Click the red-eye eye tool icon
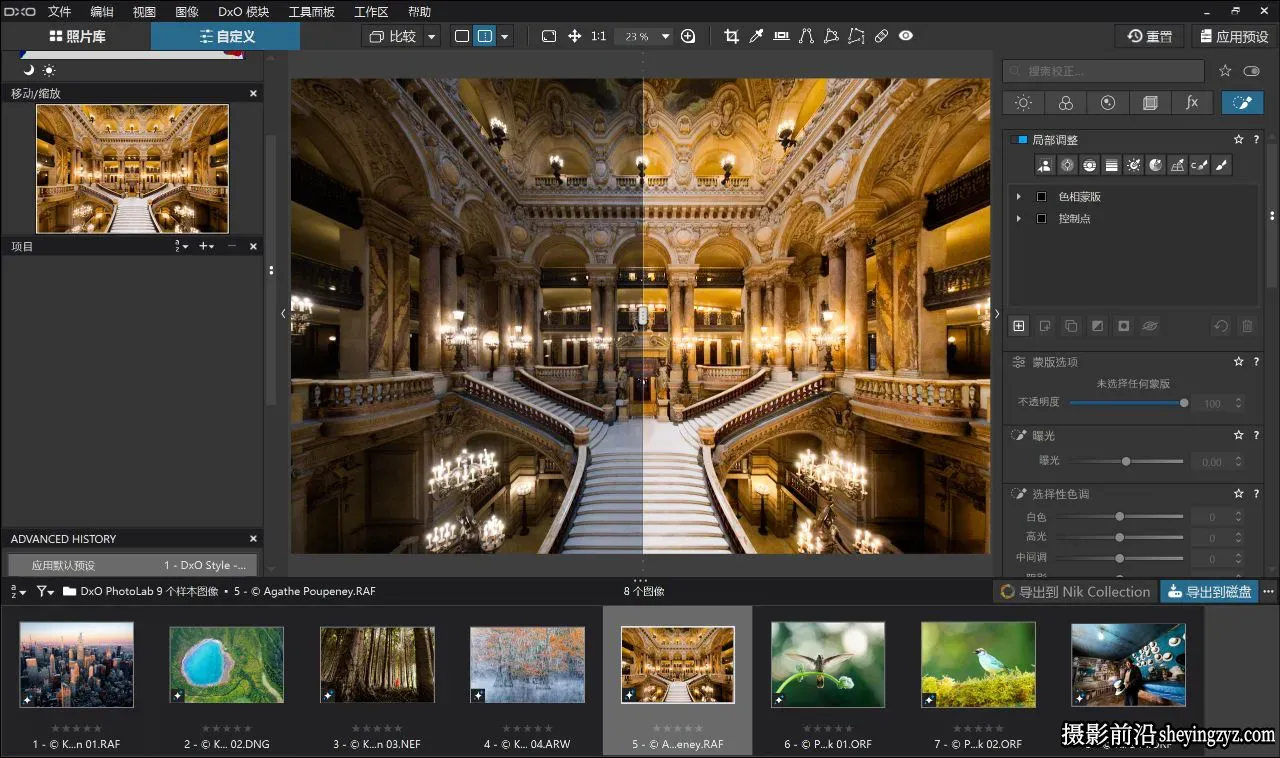This screenshot has width=1280, height=758. [x=906, y=36]
